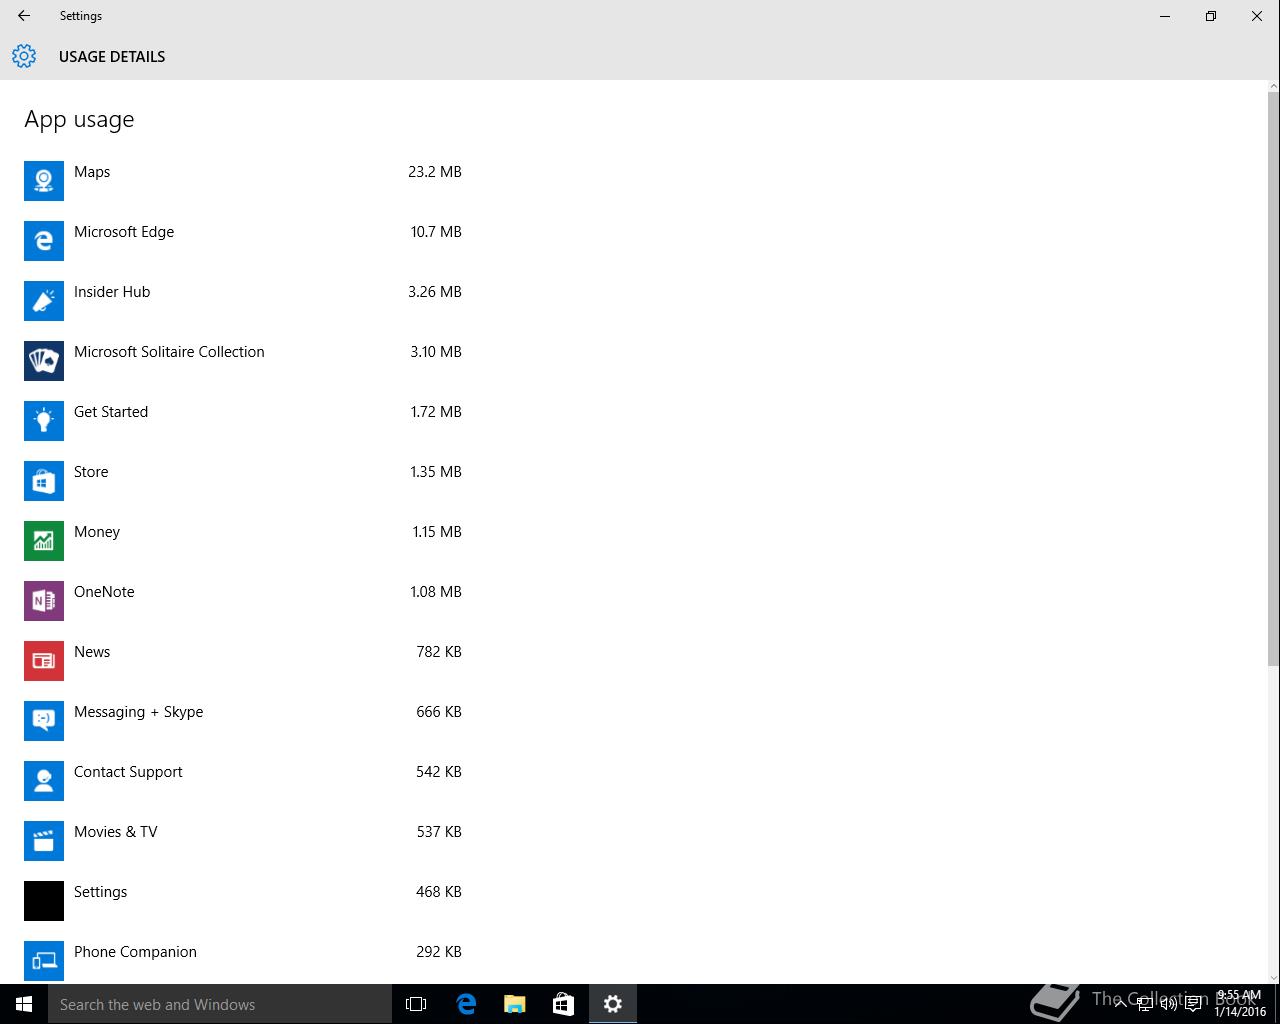1280x1024 pixels.
Task: Click the 23.2 MB usage value
Action: [435, 172]
